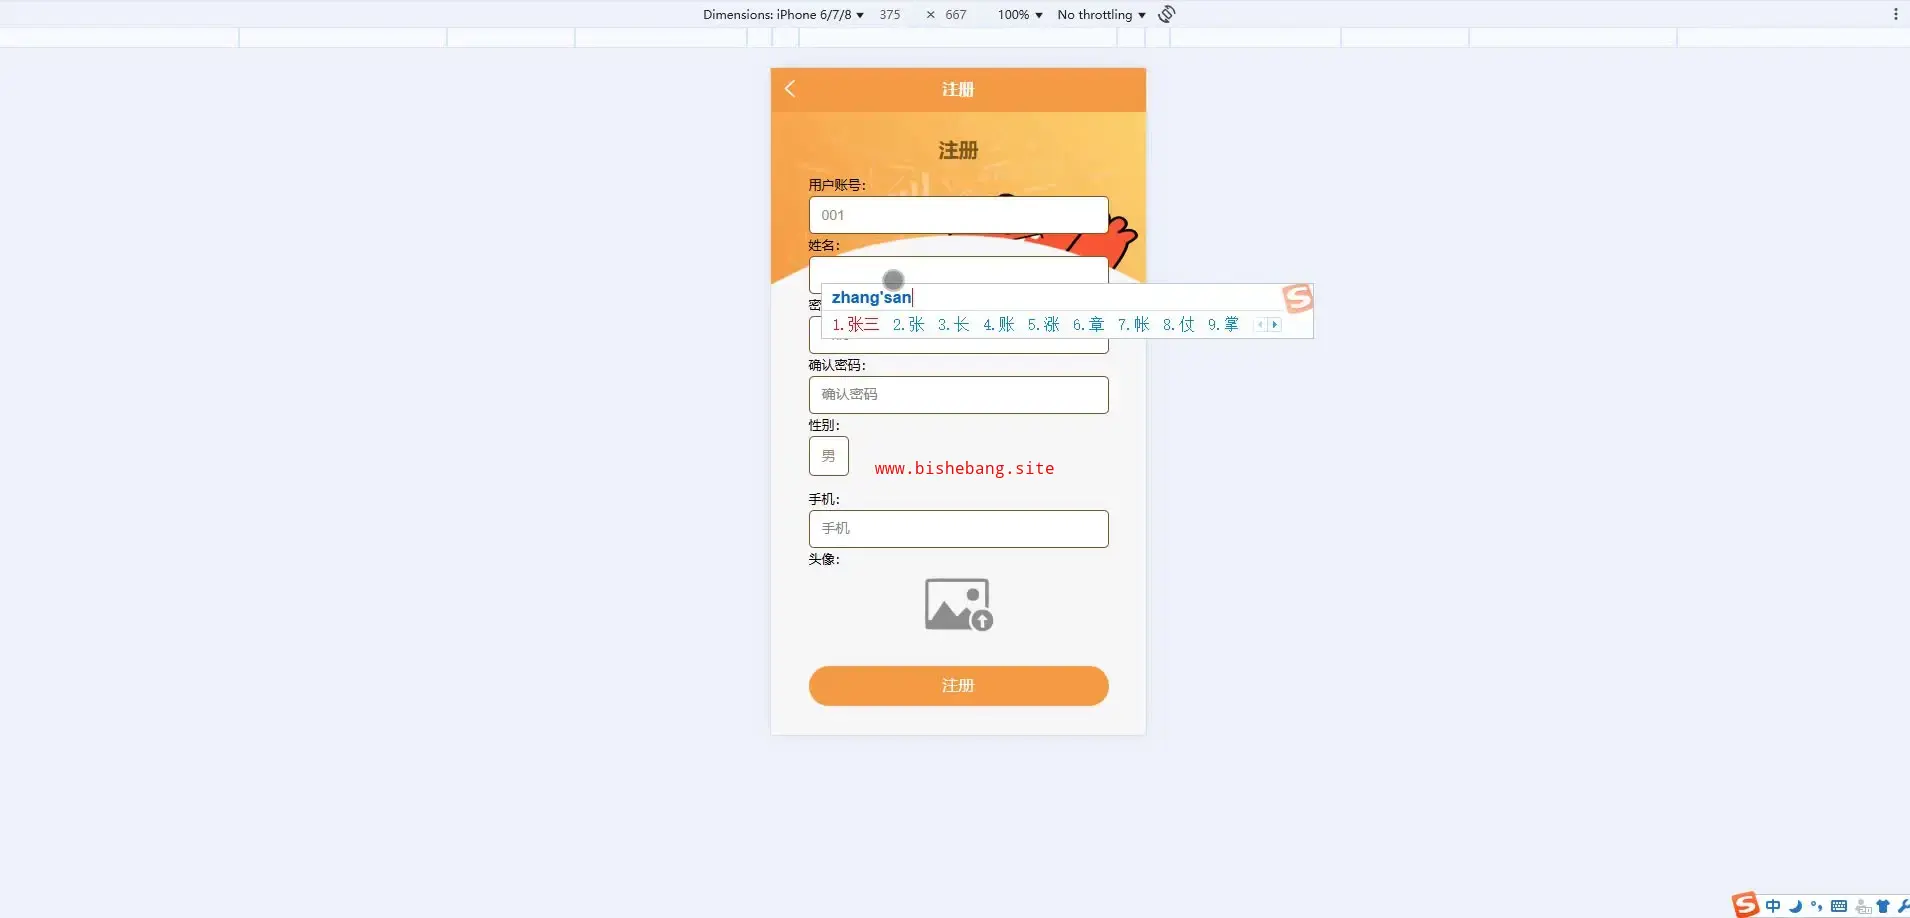Upload an avatar via the image icon
1910x918 pixels.
(x=958, y=604)
